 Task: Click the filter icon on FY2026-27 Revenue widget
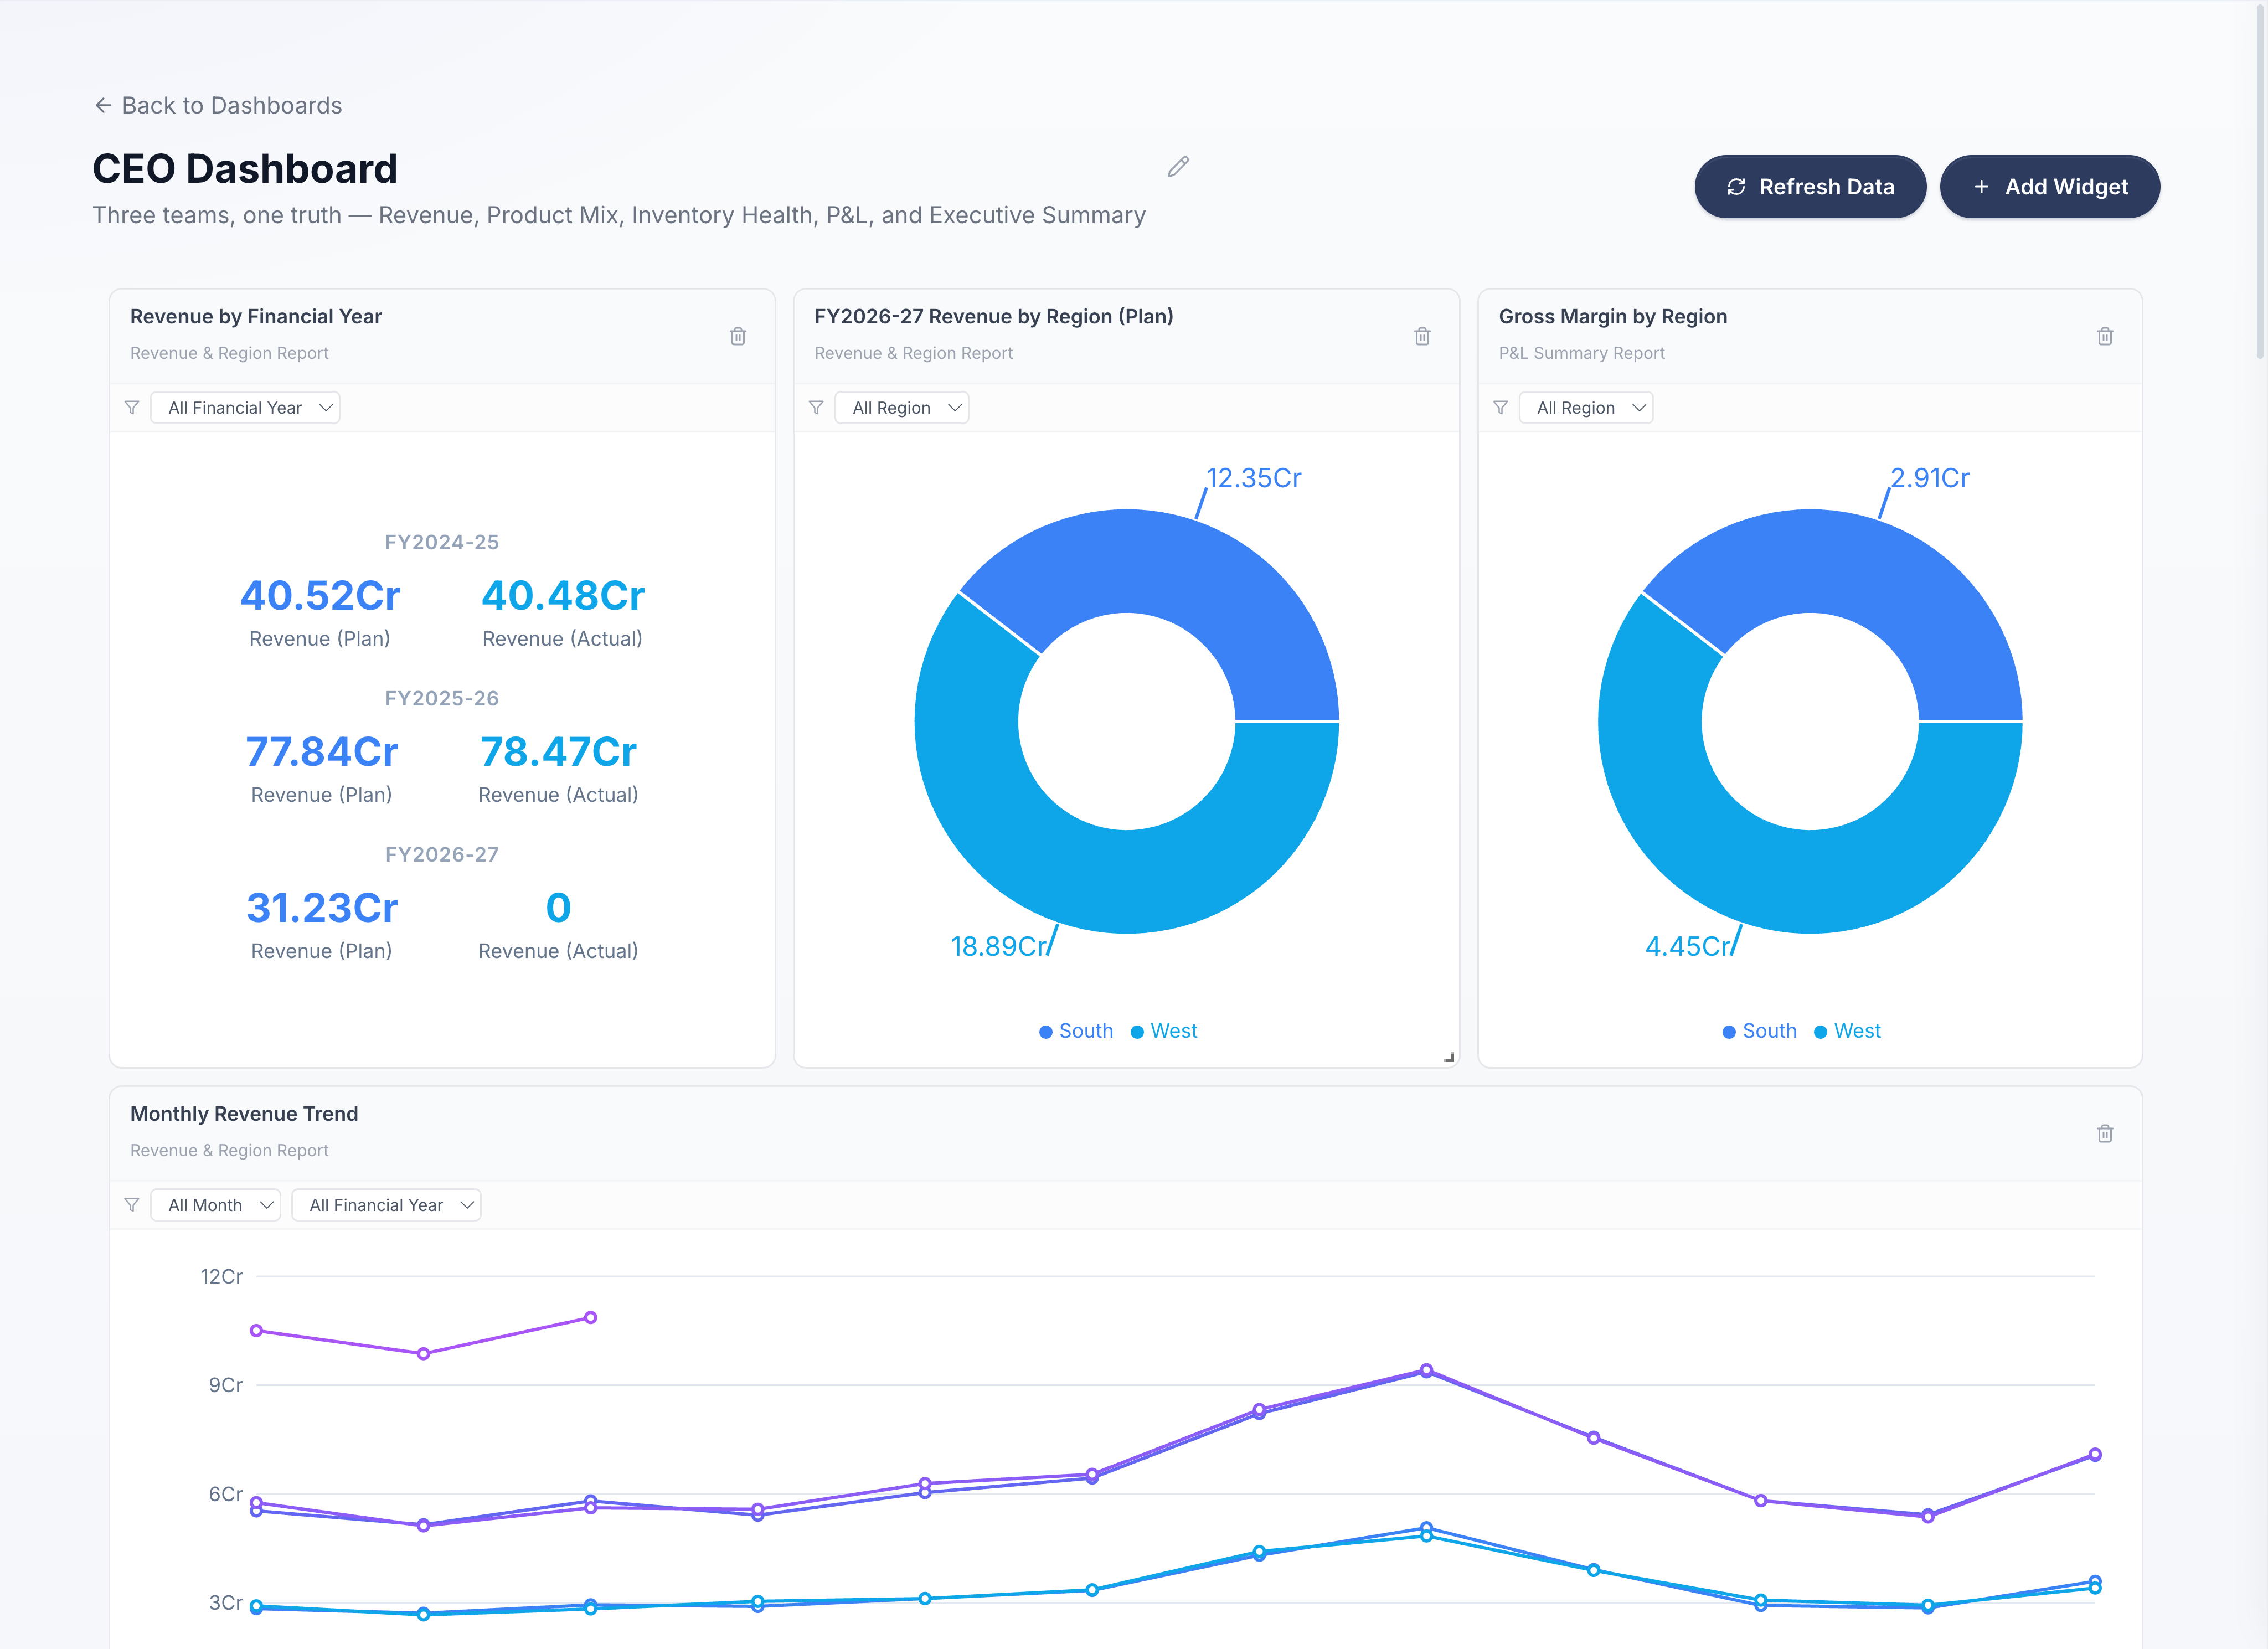[816, 407]
